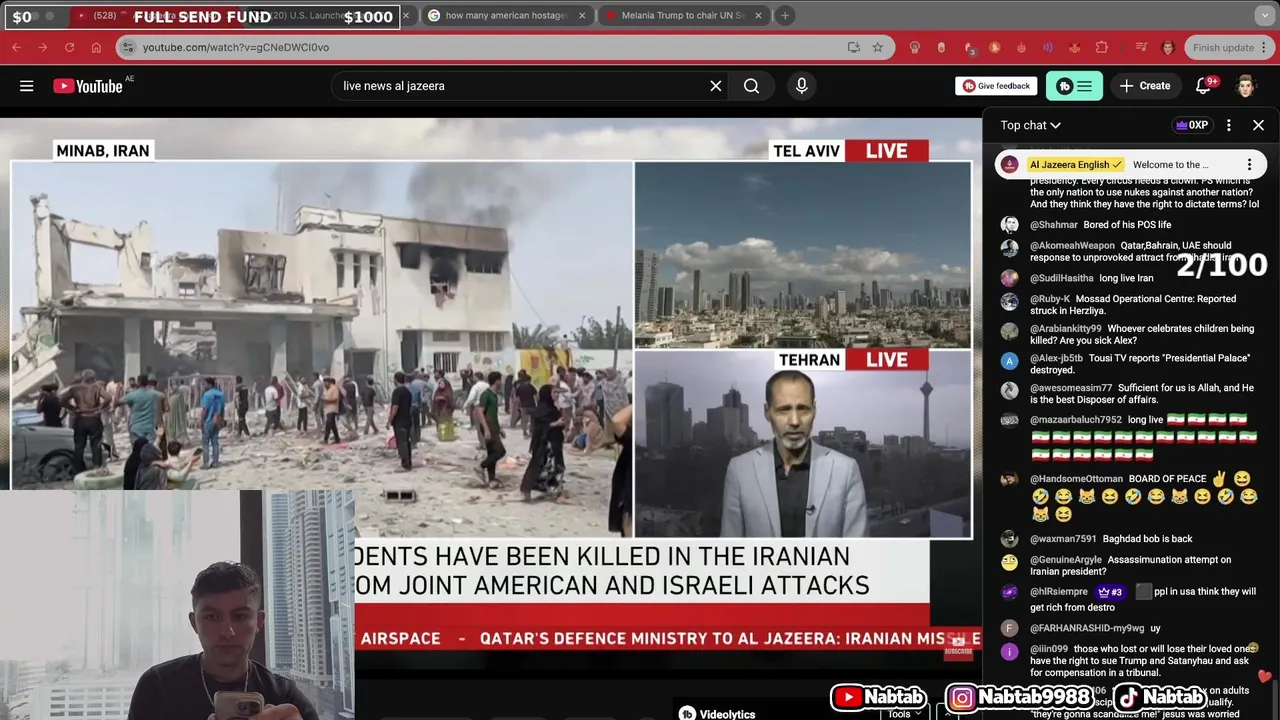View site information icon in address bar
1280x720 pixels.
click(127, 47)
